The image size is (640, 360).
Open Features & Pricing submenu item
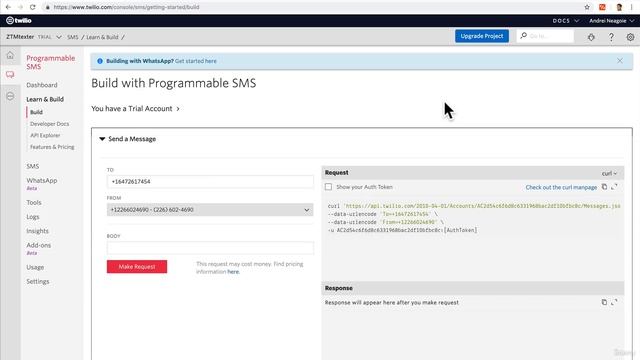tap(52, 147)
